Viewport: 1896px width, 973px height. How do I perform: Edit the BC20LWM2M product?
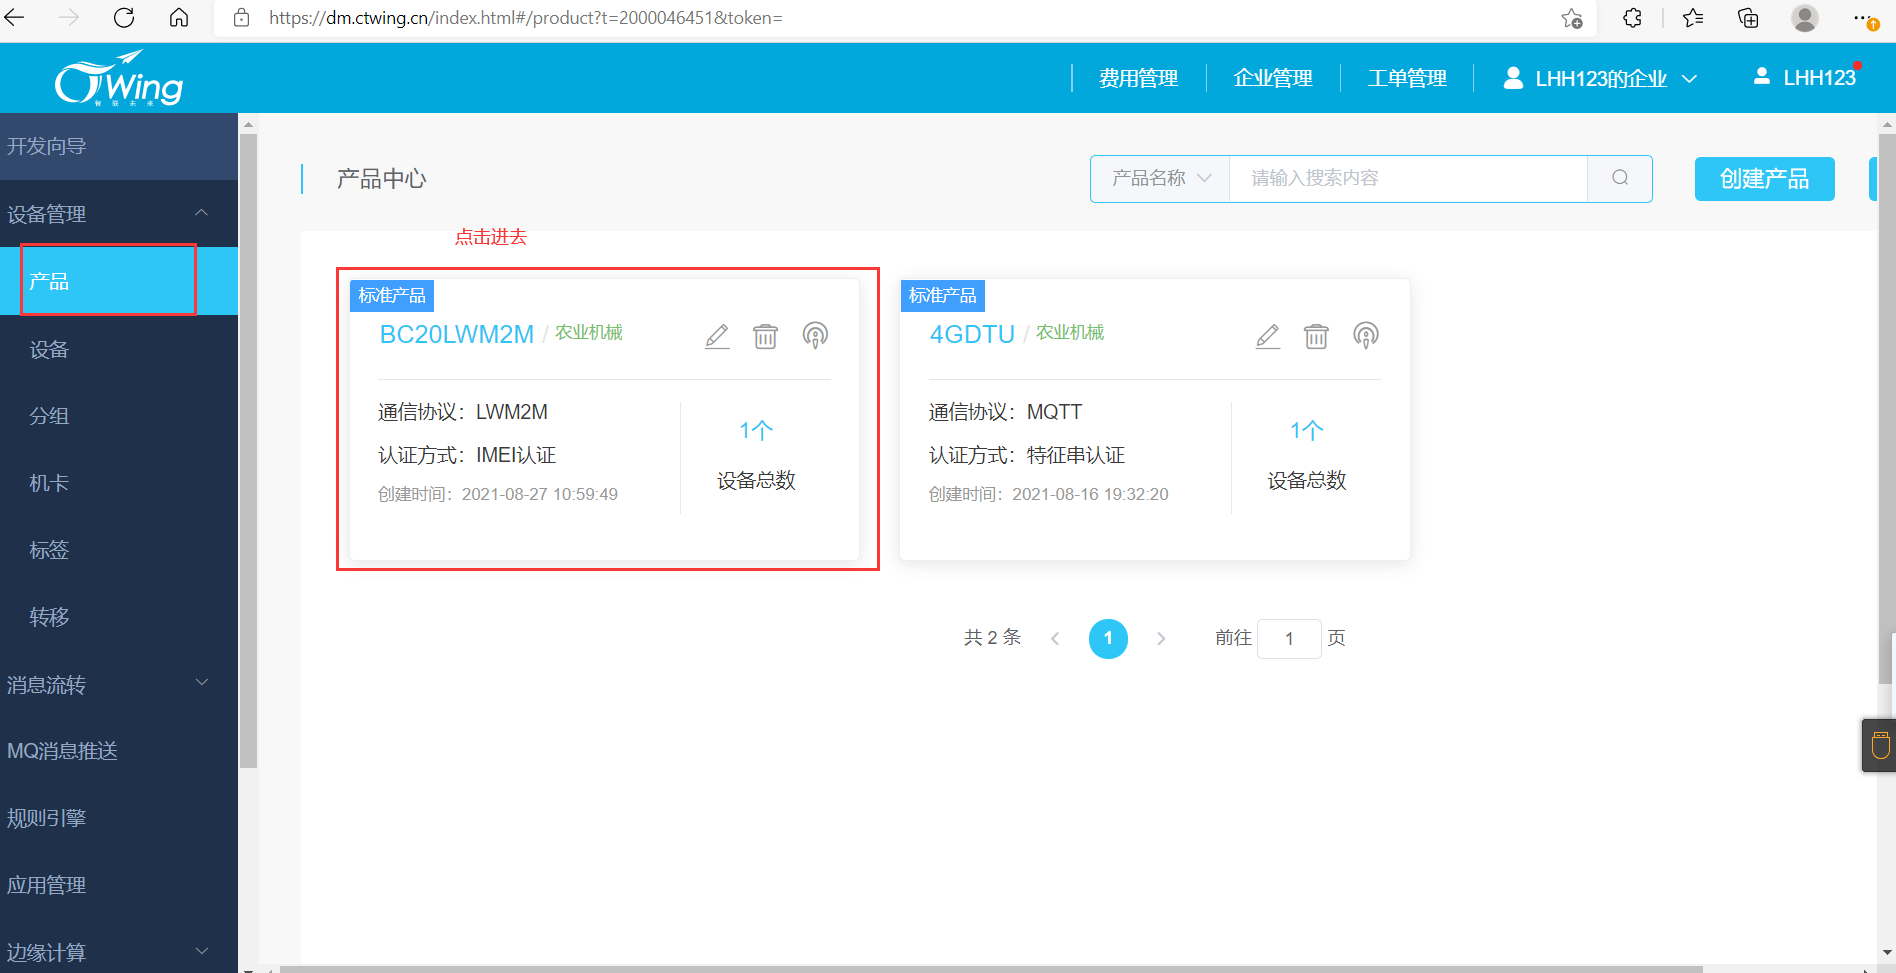[x=717, y=336]
